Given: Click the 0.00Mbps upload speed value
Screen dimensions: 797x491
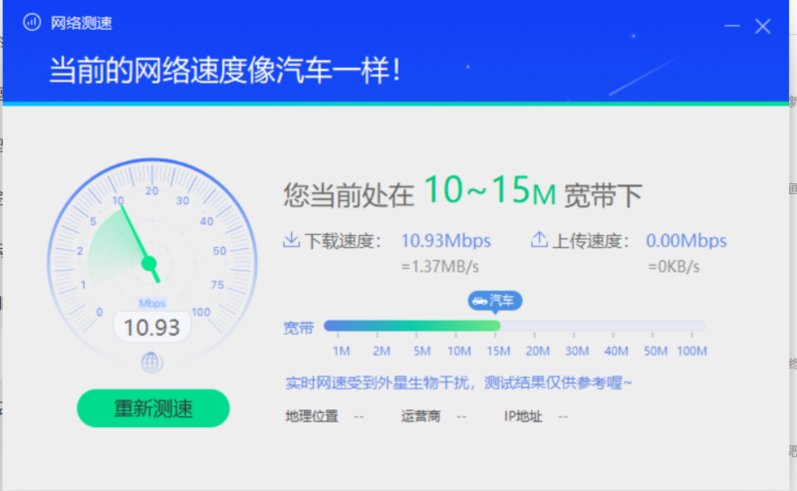Looking at the screenshot, I should click(x=686, y=241).
